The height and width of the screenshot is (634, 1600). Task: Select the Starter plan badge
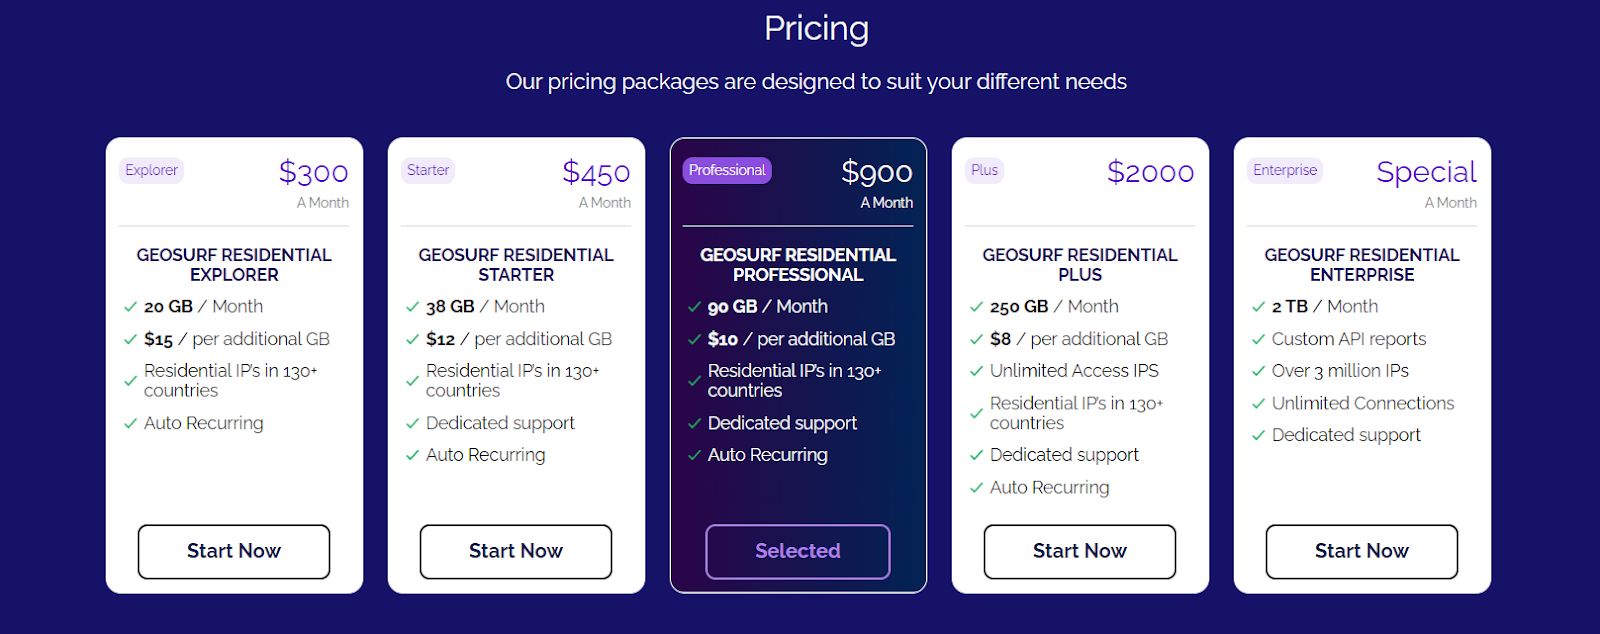coord(428,170)
